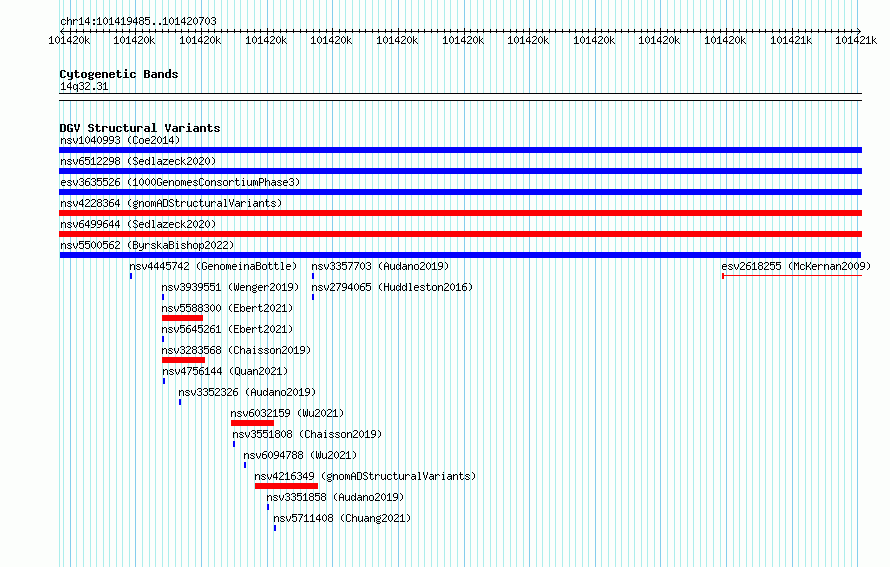Select the blue bar under nsv6512298
The image size is (890, 567).
[x=460, y=171]
